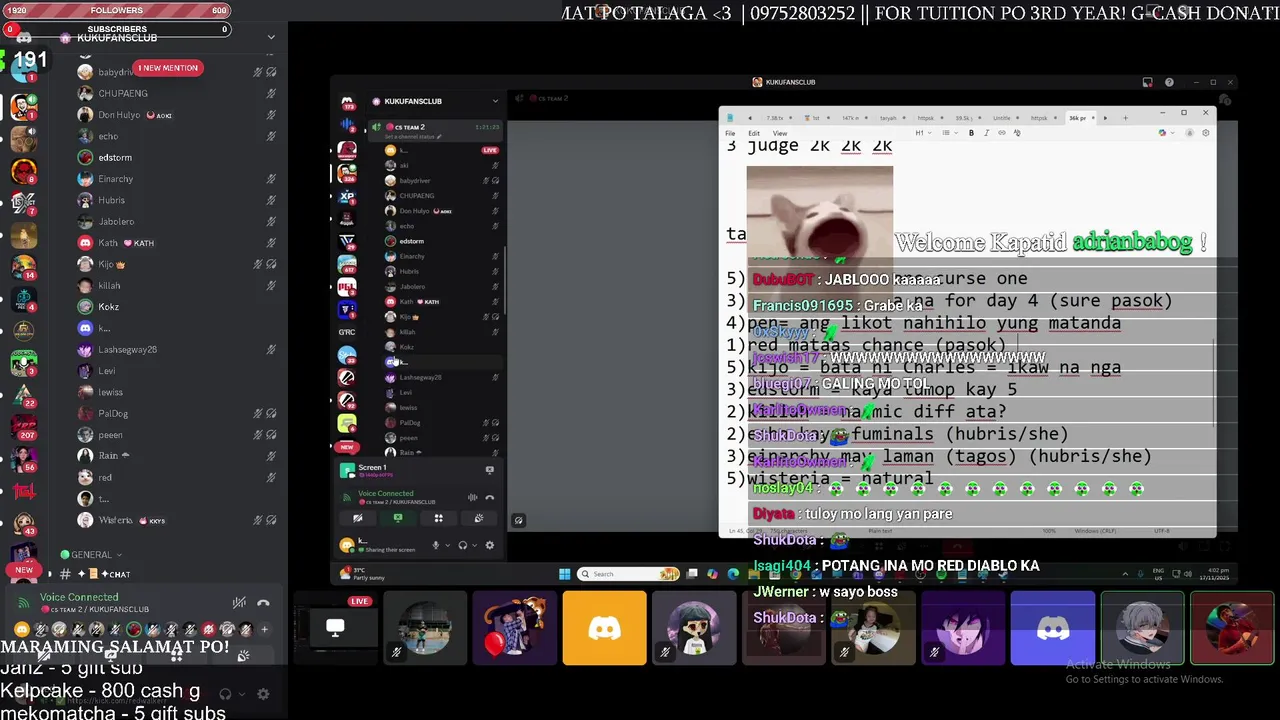
Task: Disconnect call icon in shared Discord Voice Connected row
Action: point(490,497)
